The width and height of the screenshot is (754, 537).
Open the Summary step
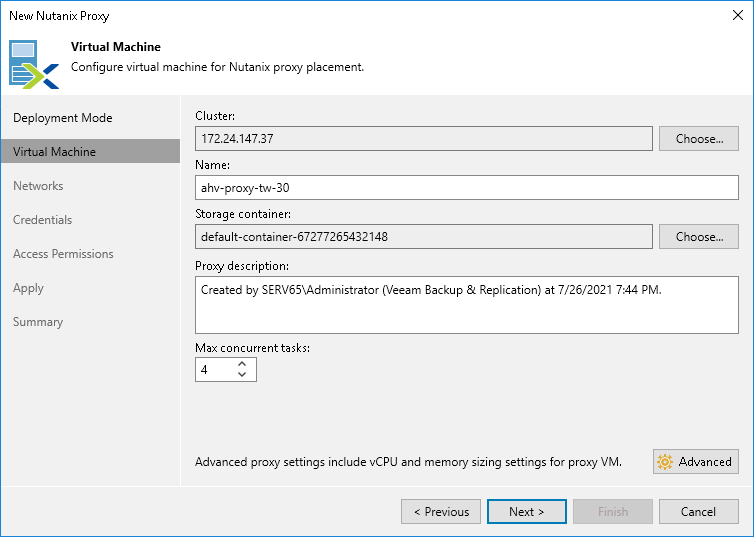(38, 322)
